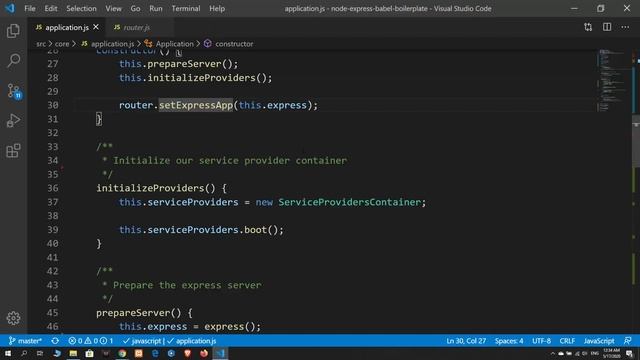Open the Go menu
Image resolution: width=640 pixels, height=360 pixels.
pos(135,8)
